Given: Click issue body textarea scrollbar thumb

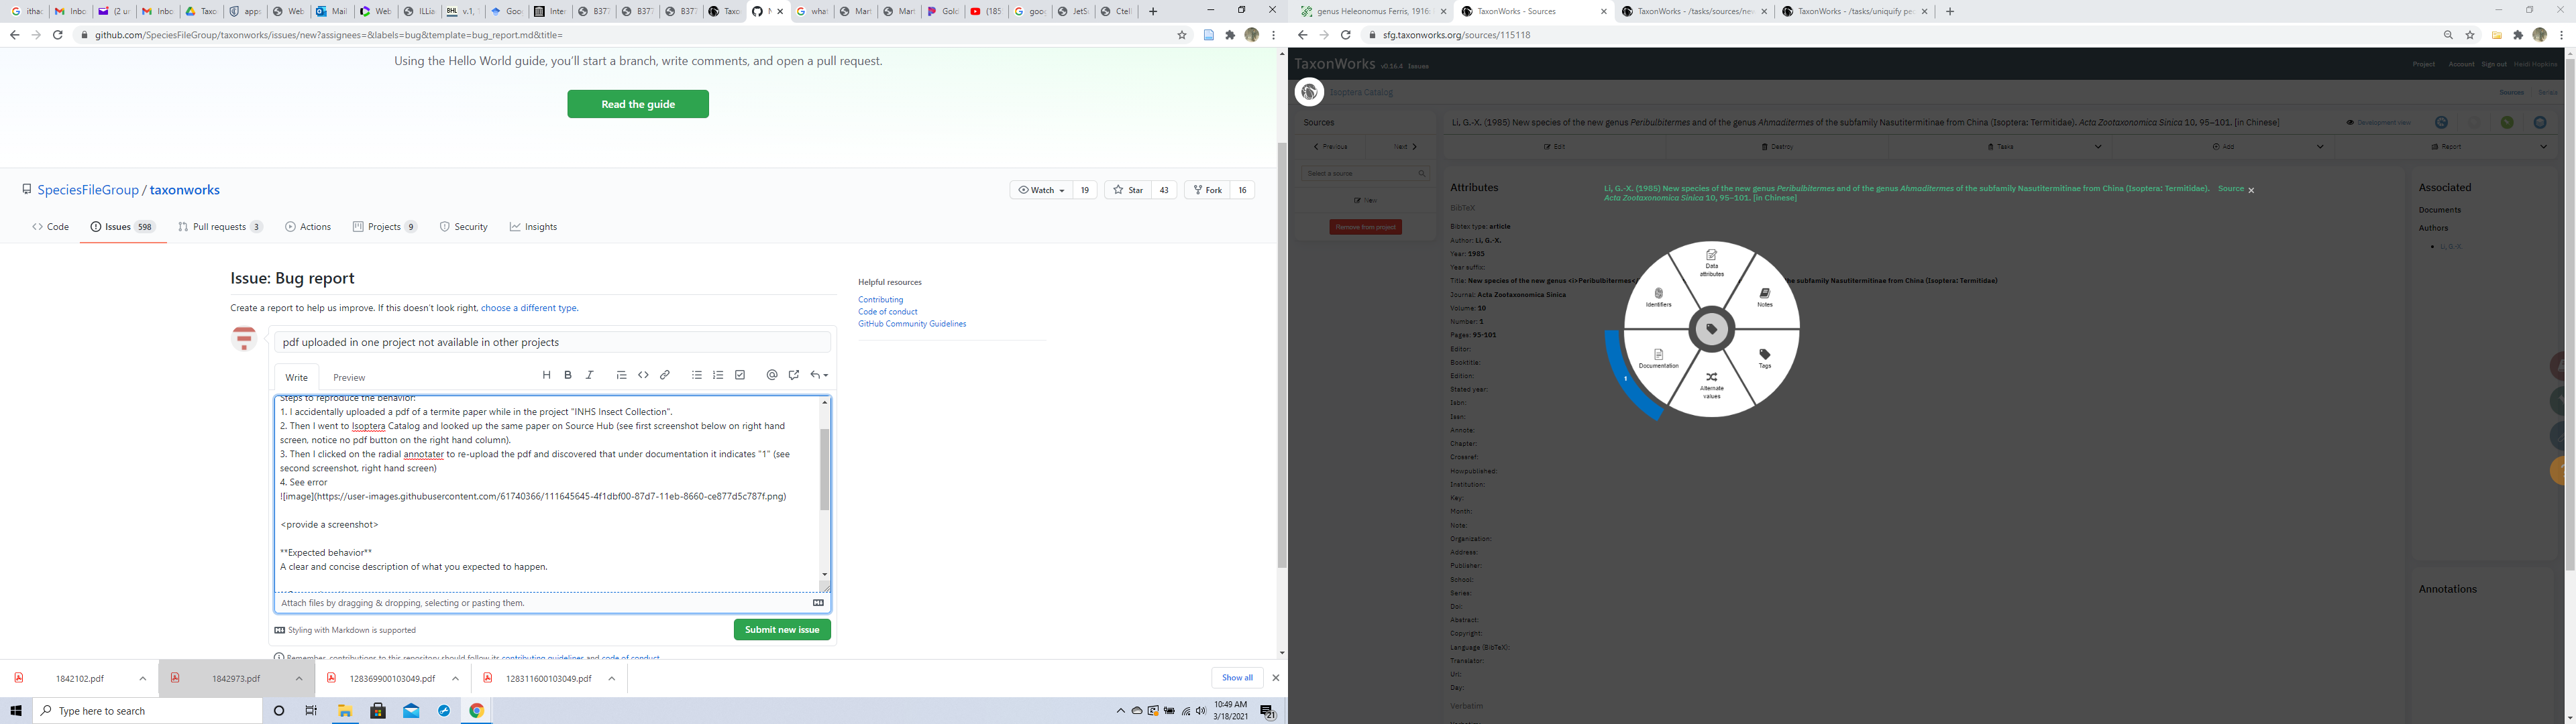Looking at the screenshot, I should pyautogui.click(x=825, y=470).
